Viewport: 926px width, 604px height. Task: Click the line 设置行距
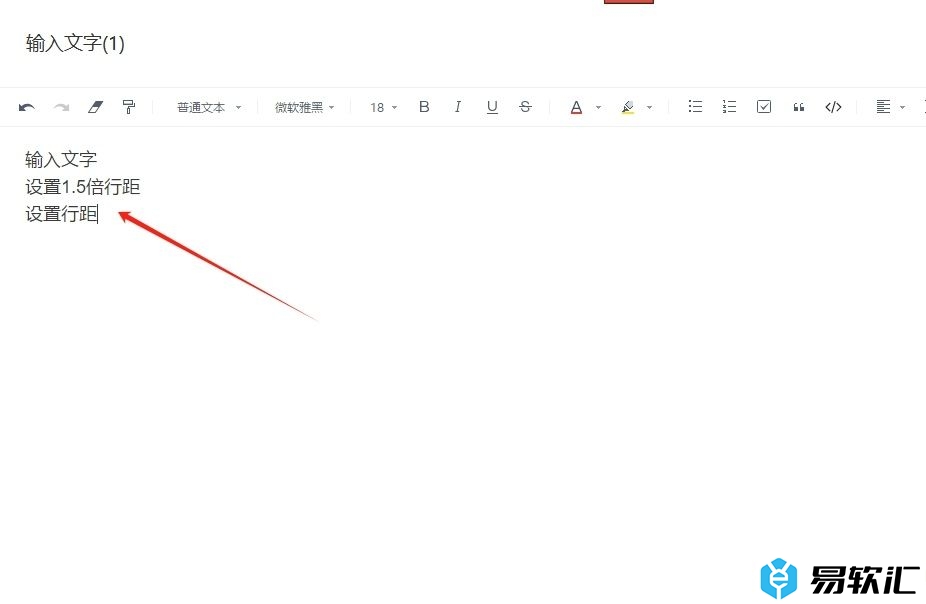[x=61, y=214]
